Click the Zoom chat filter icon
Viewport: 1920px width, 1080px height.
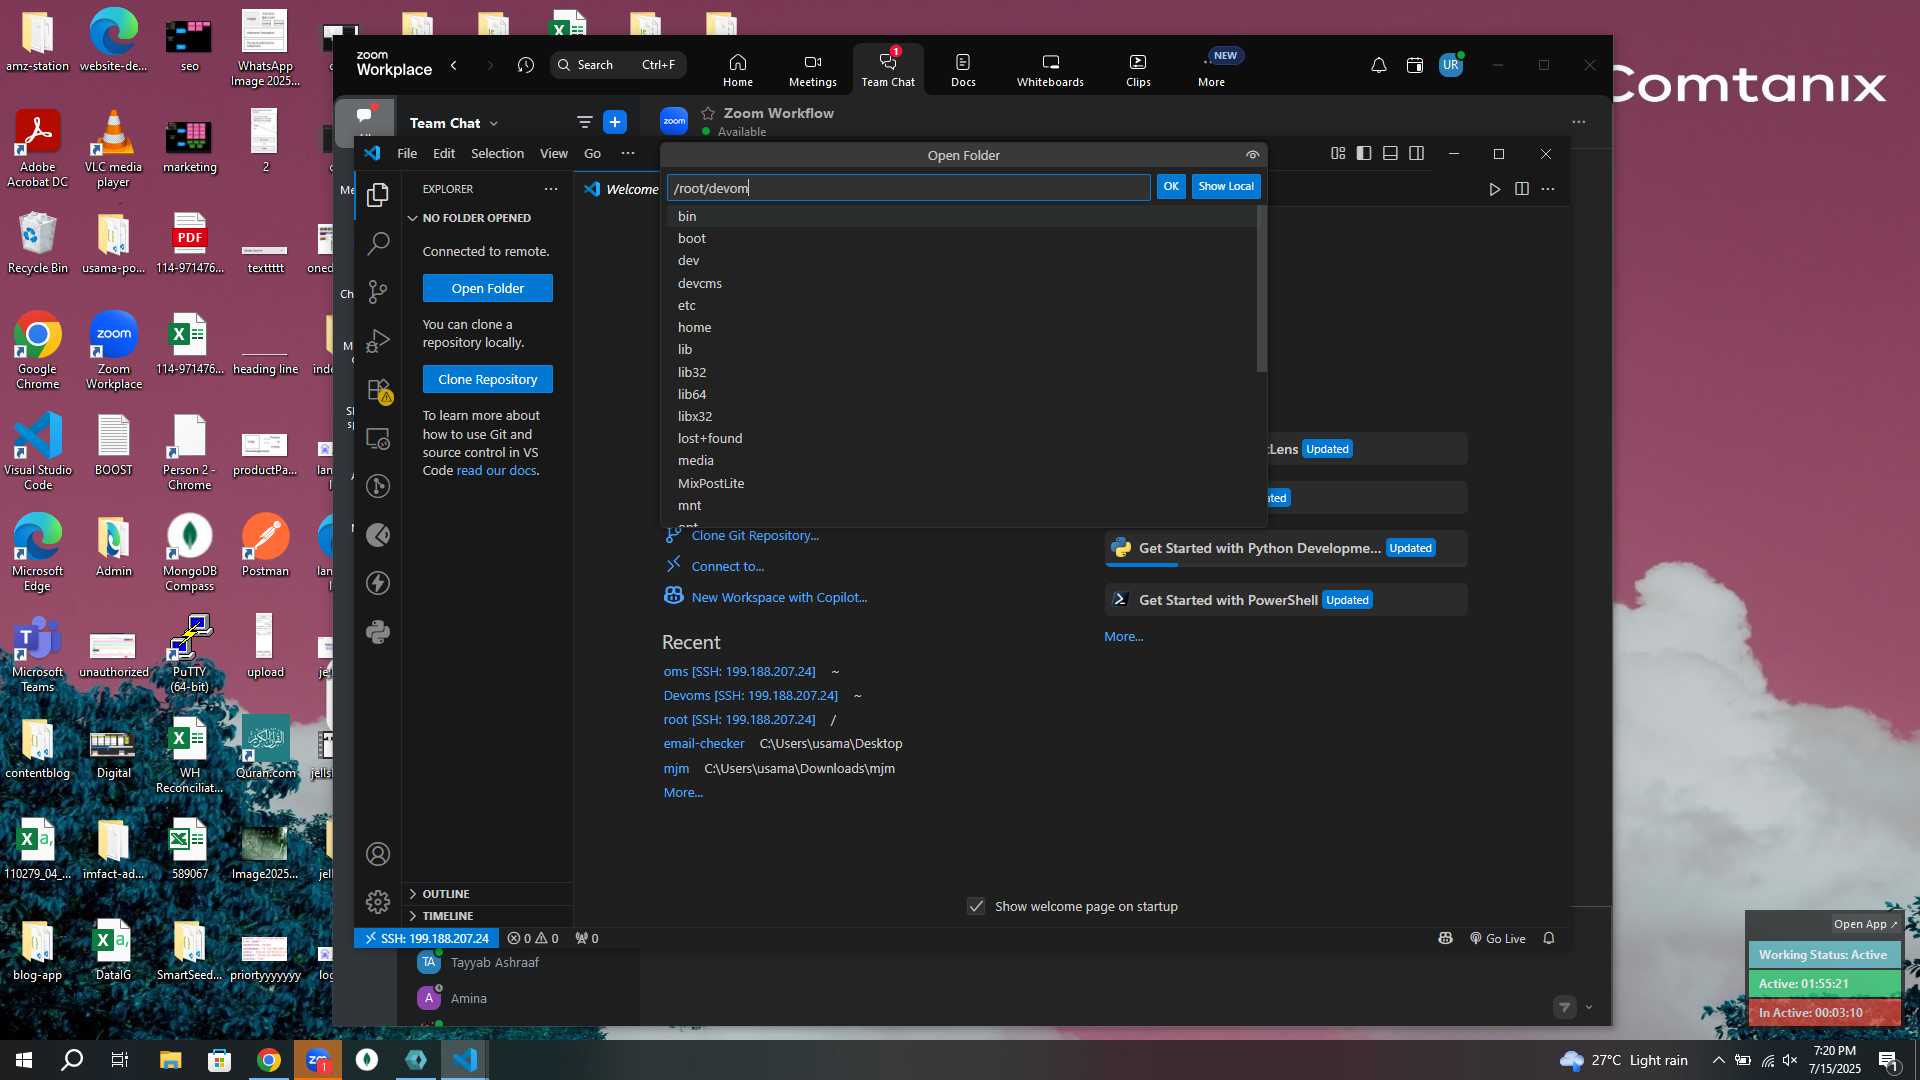coord(584,122)
